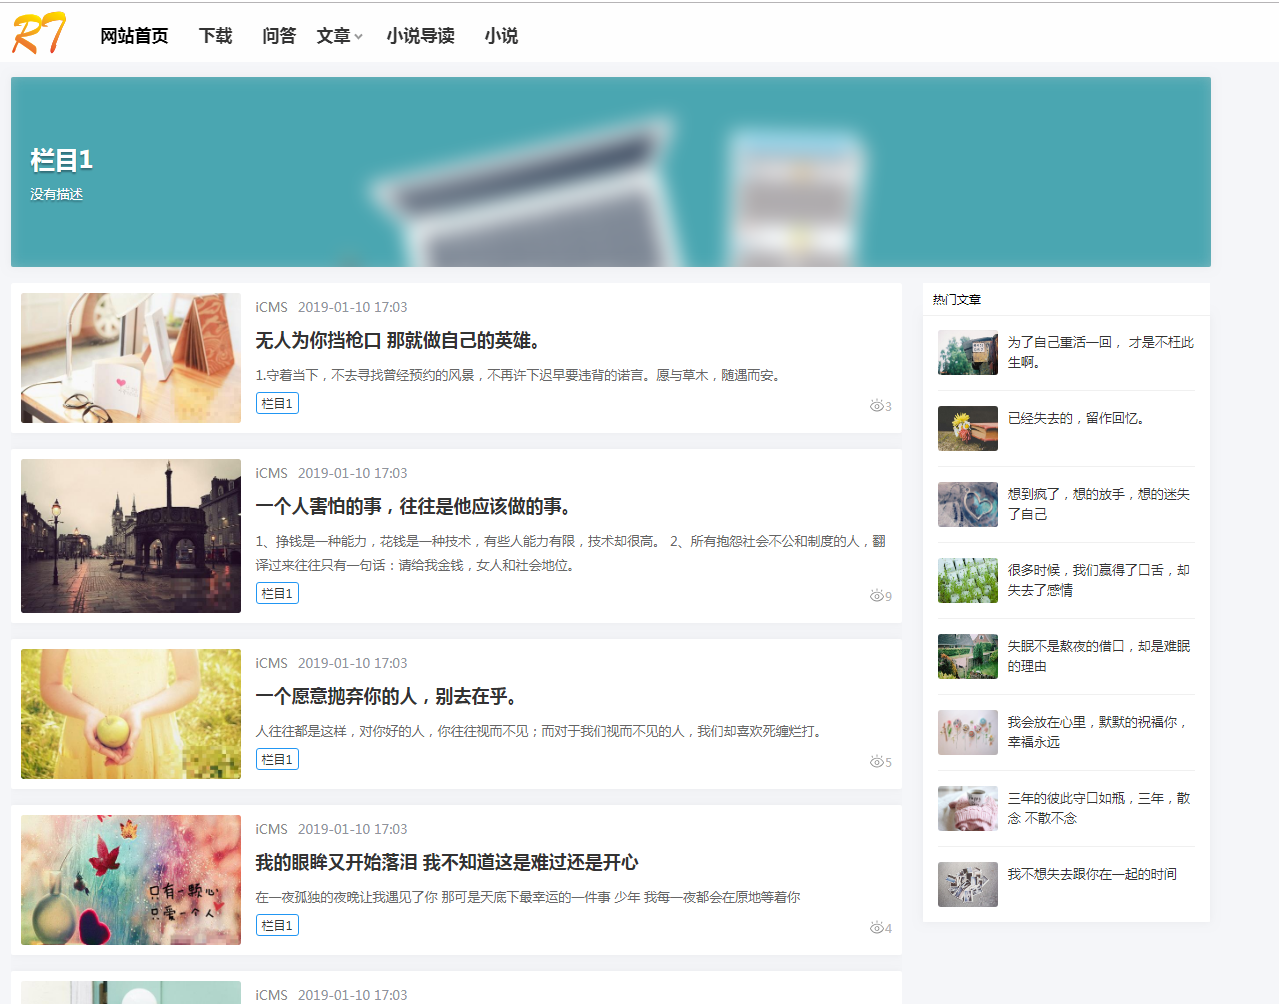This screenshot has width=1279, height=1004.
Task: Click sidebar thumbnail for 三年的彼此守口如瓶
Action: 968,808
